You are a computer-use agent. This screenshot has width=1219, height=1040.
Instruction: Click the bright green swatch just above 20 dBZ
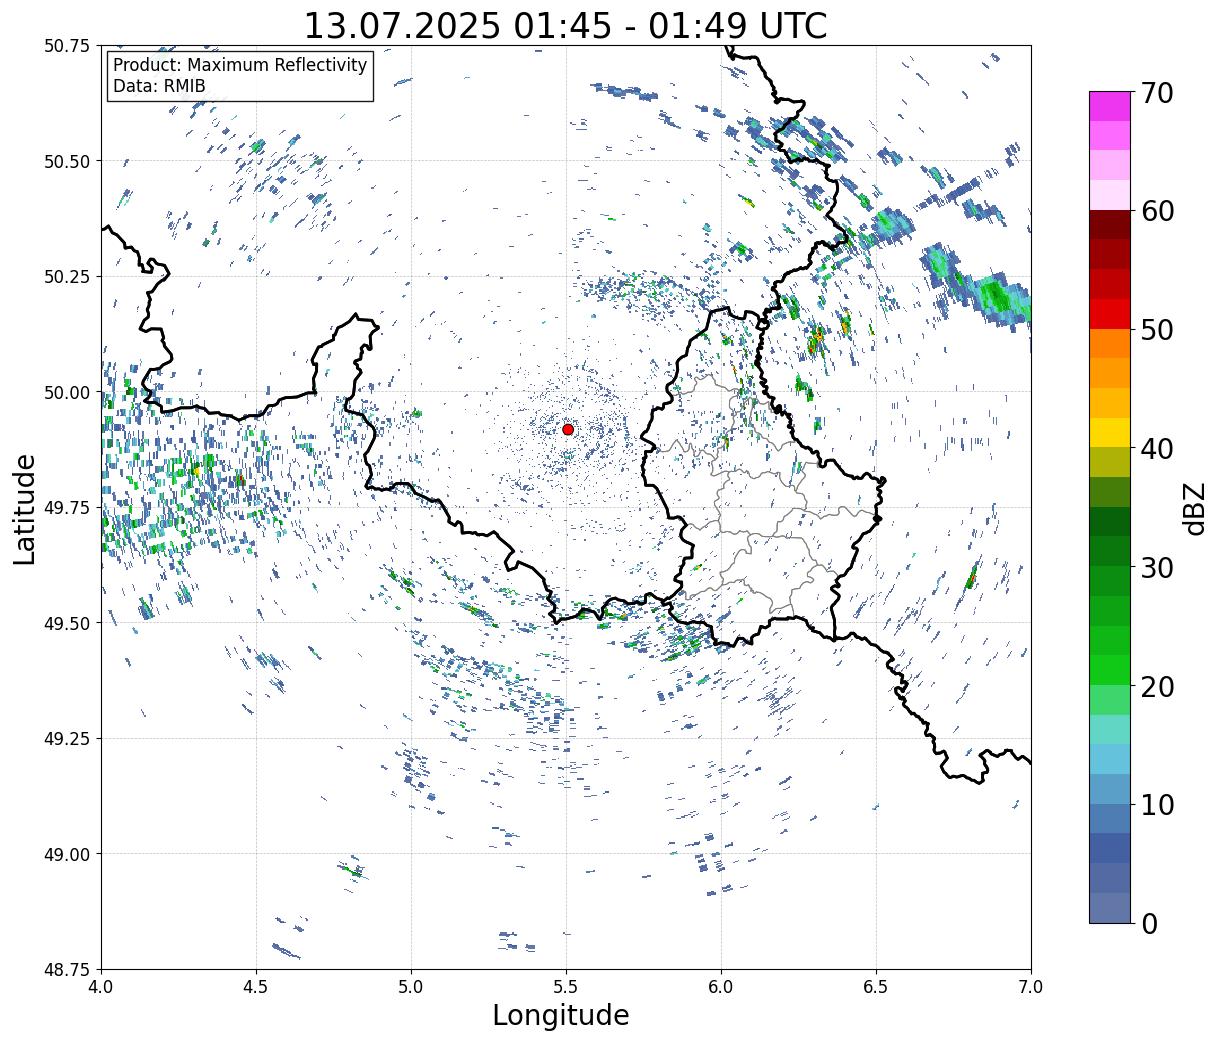point(1110,670)
